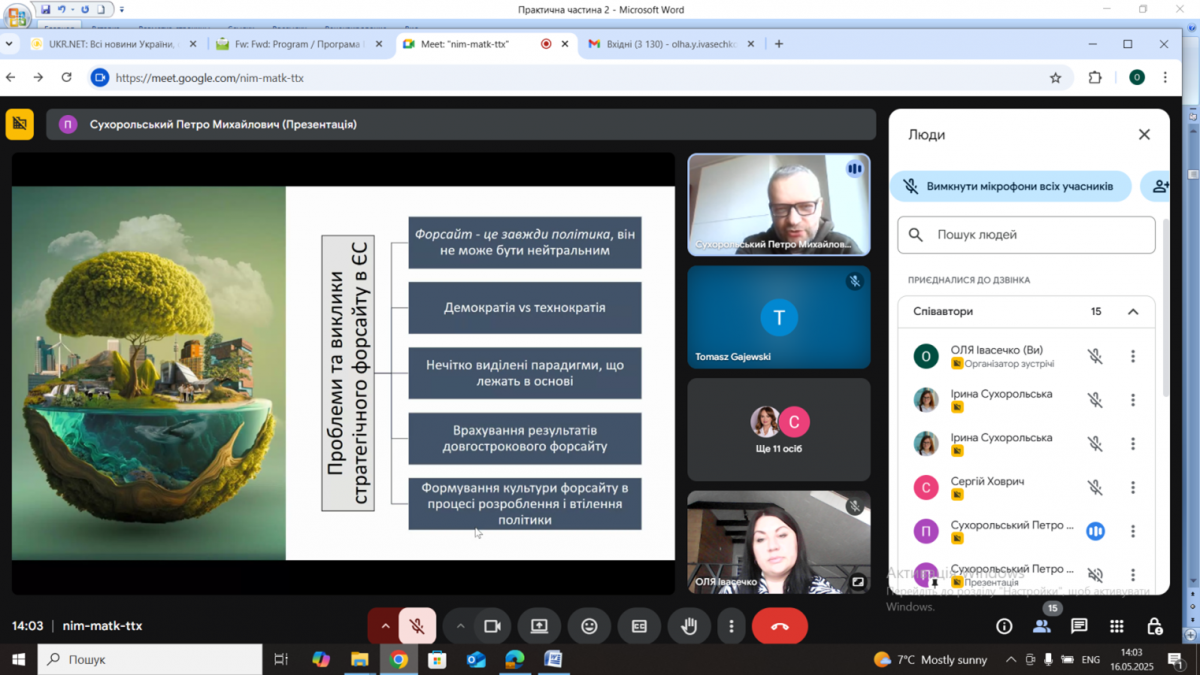Screen dimensions: 1200x675
Task: Open more options for Сергій Ховрич
Action: point(1133,488)
